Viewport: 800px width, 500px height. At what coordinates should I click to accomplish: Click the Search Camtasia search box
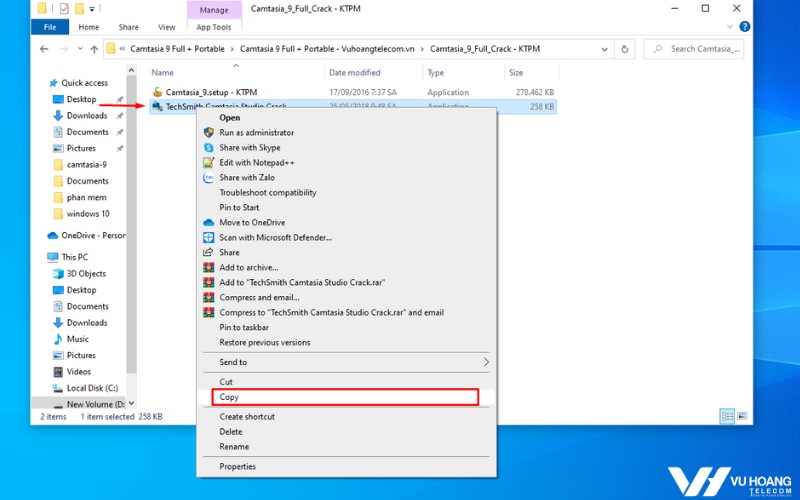[694, 49]
